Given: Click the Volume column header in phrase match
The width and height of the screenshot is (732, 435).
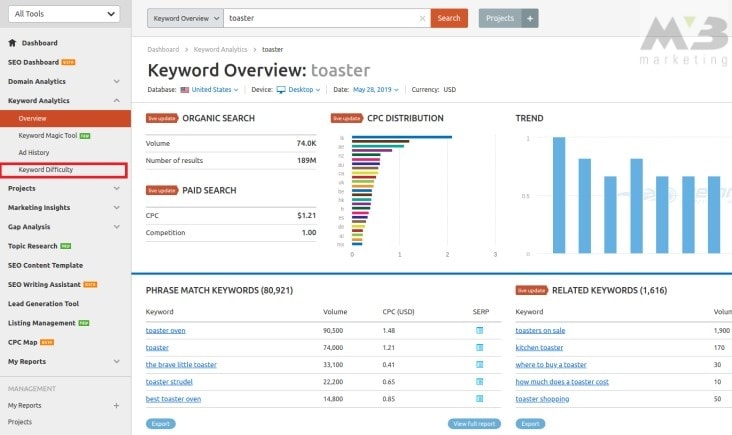Looking at the screenshot, I should (x=335, y=312).
